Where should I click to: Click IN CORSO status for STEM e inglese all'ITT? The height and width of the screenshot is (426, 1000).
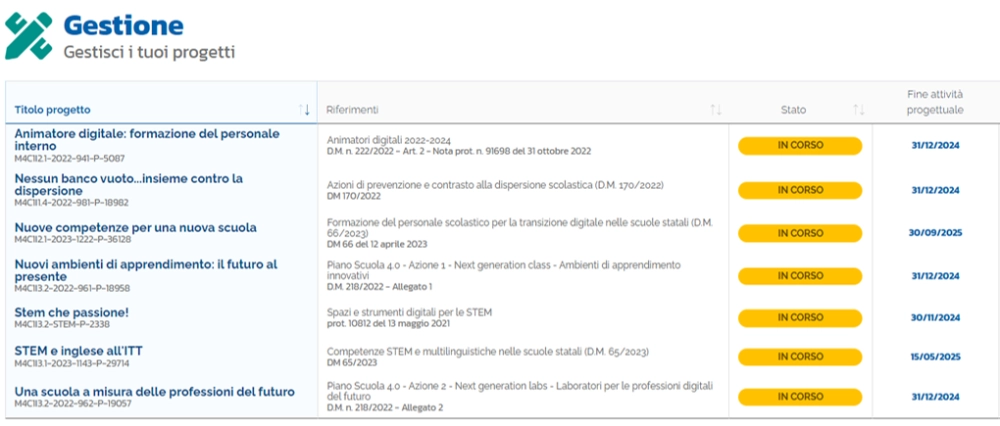coord(800,357)
